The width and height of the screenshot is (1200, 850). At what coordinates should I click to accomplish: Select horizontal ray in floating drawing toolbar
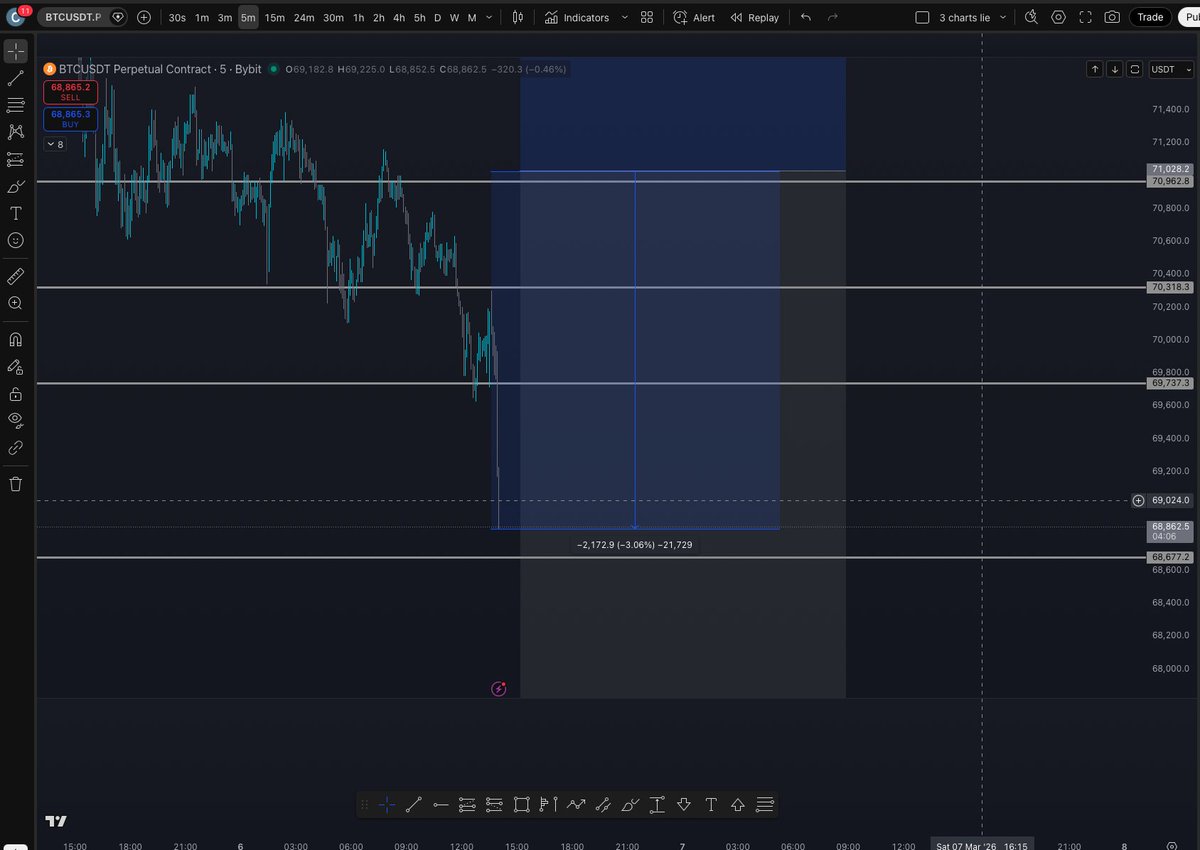(440, 804)
